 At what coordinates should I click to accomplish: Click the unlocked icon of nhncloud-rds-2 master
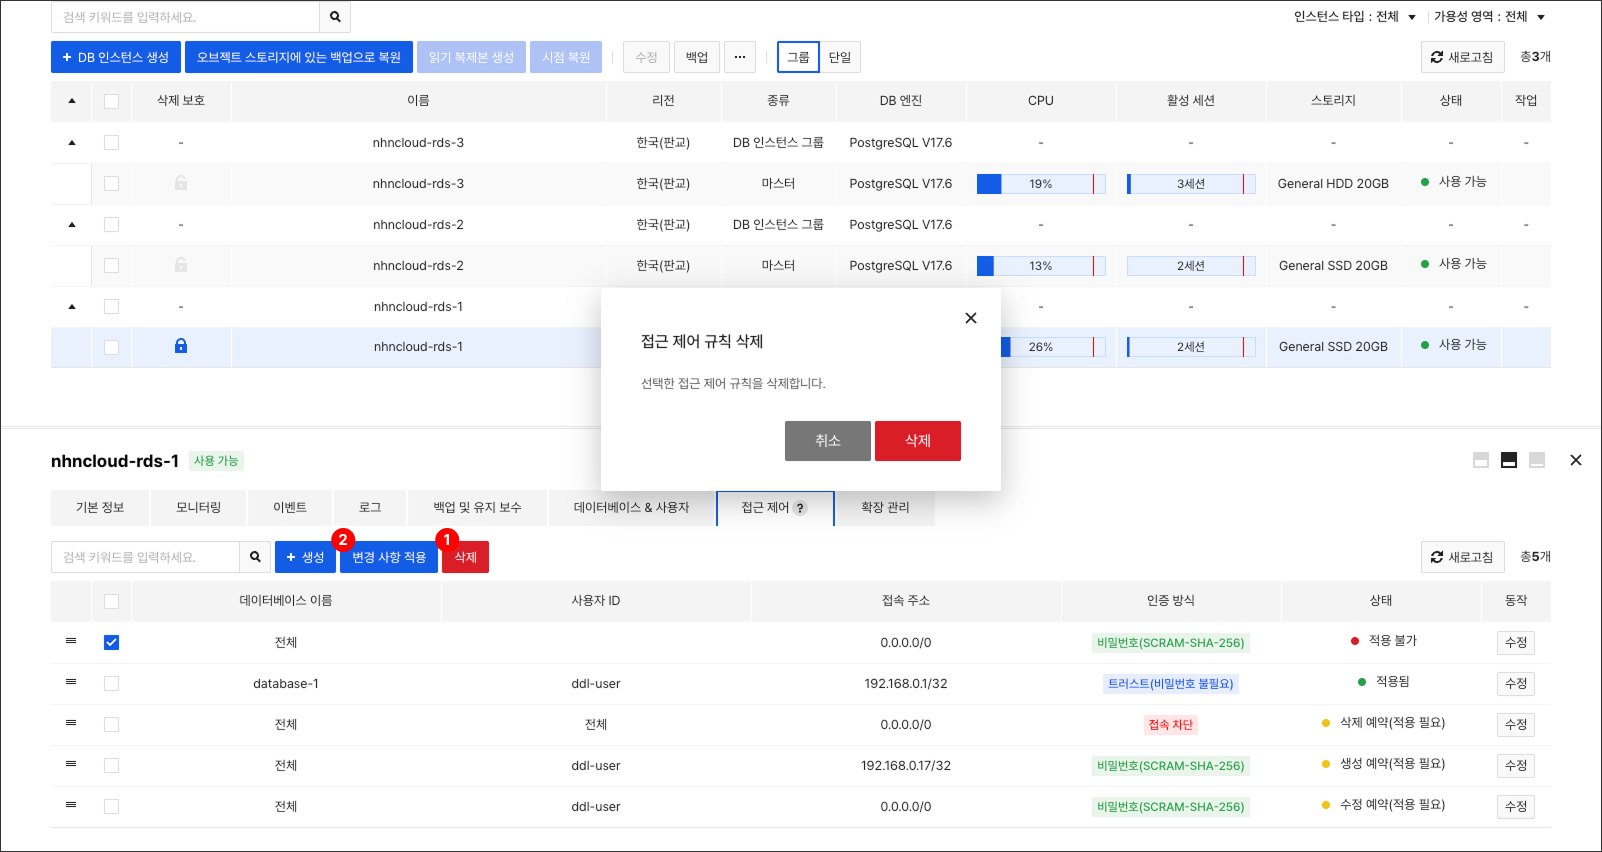point(181,265)
